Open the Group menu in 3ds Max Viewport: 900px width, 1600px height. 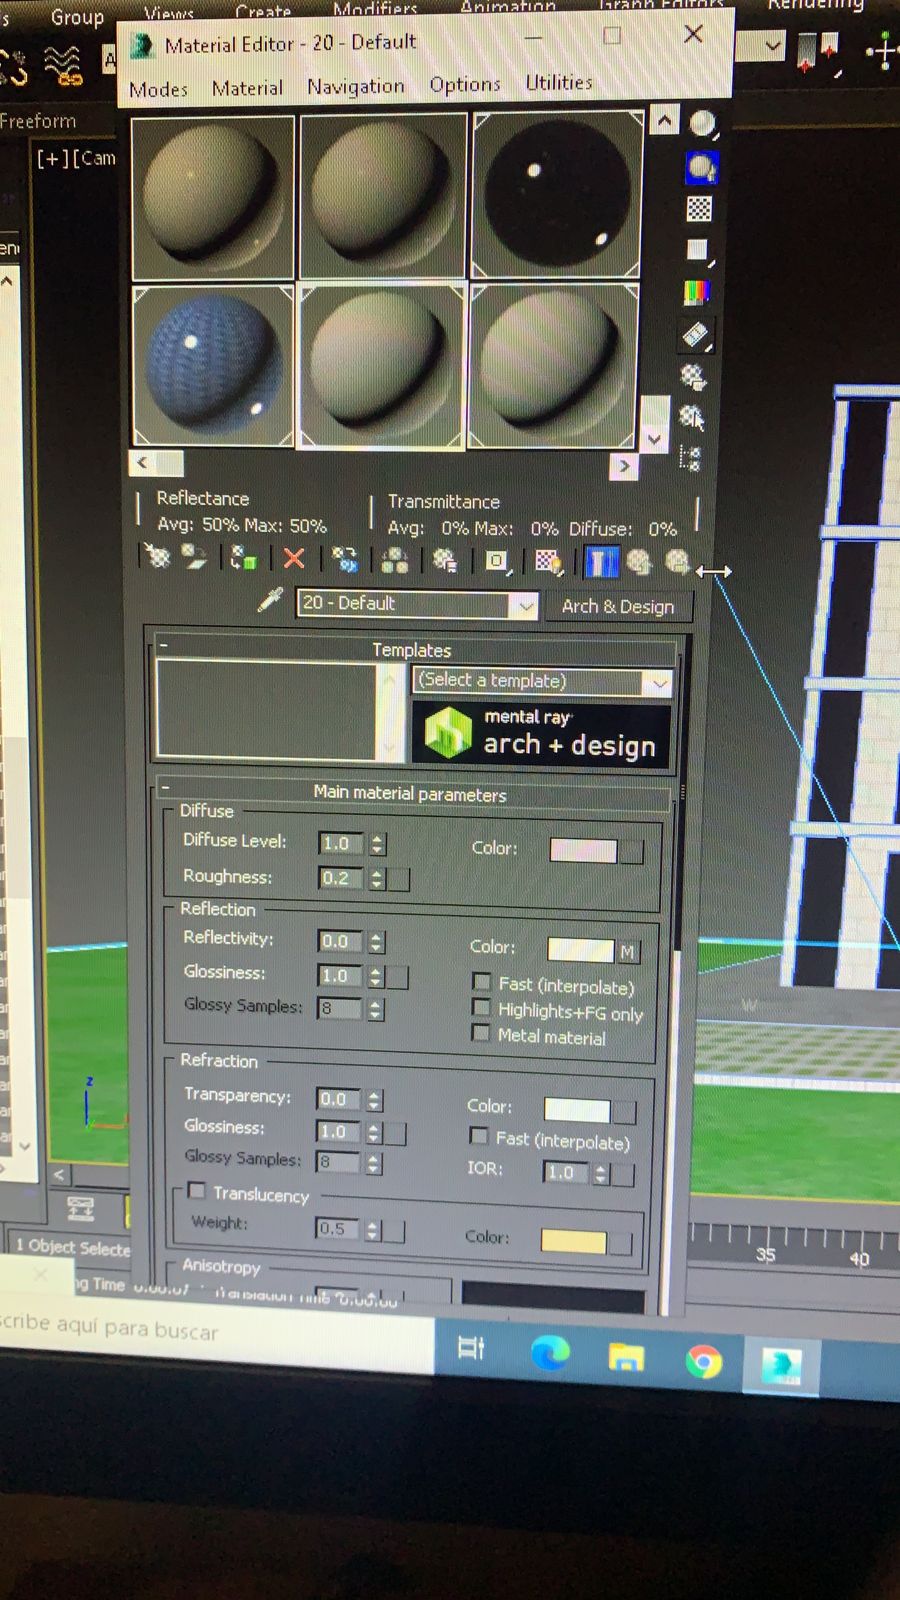point(77,17)
